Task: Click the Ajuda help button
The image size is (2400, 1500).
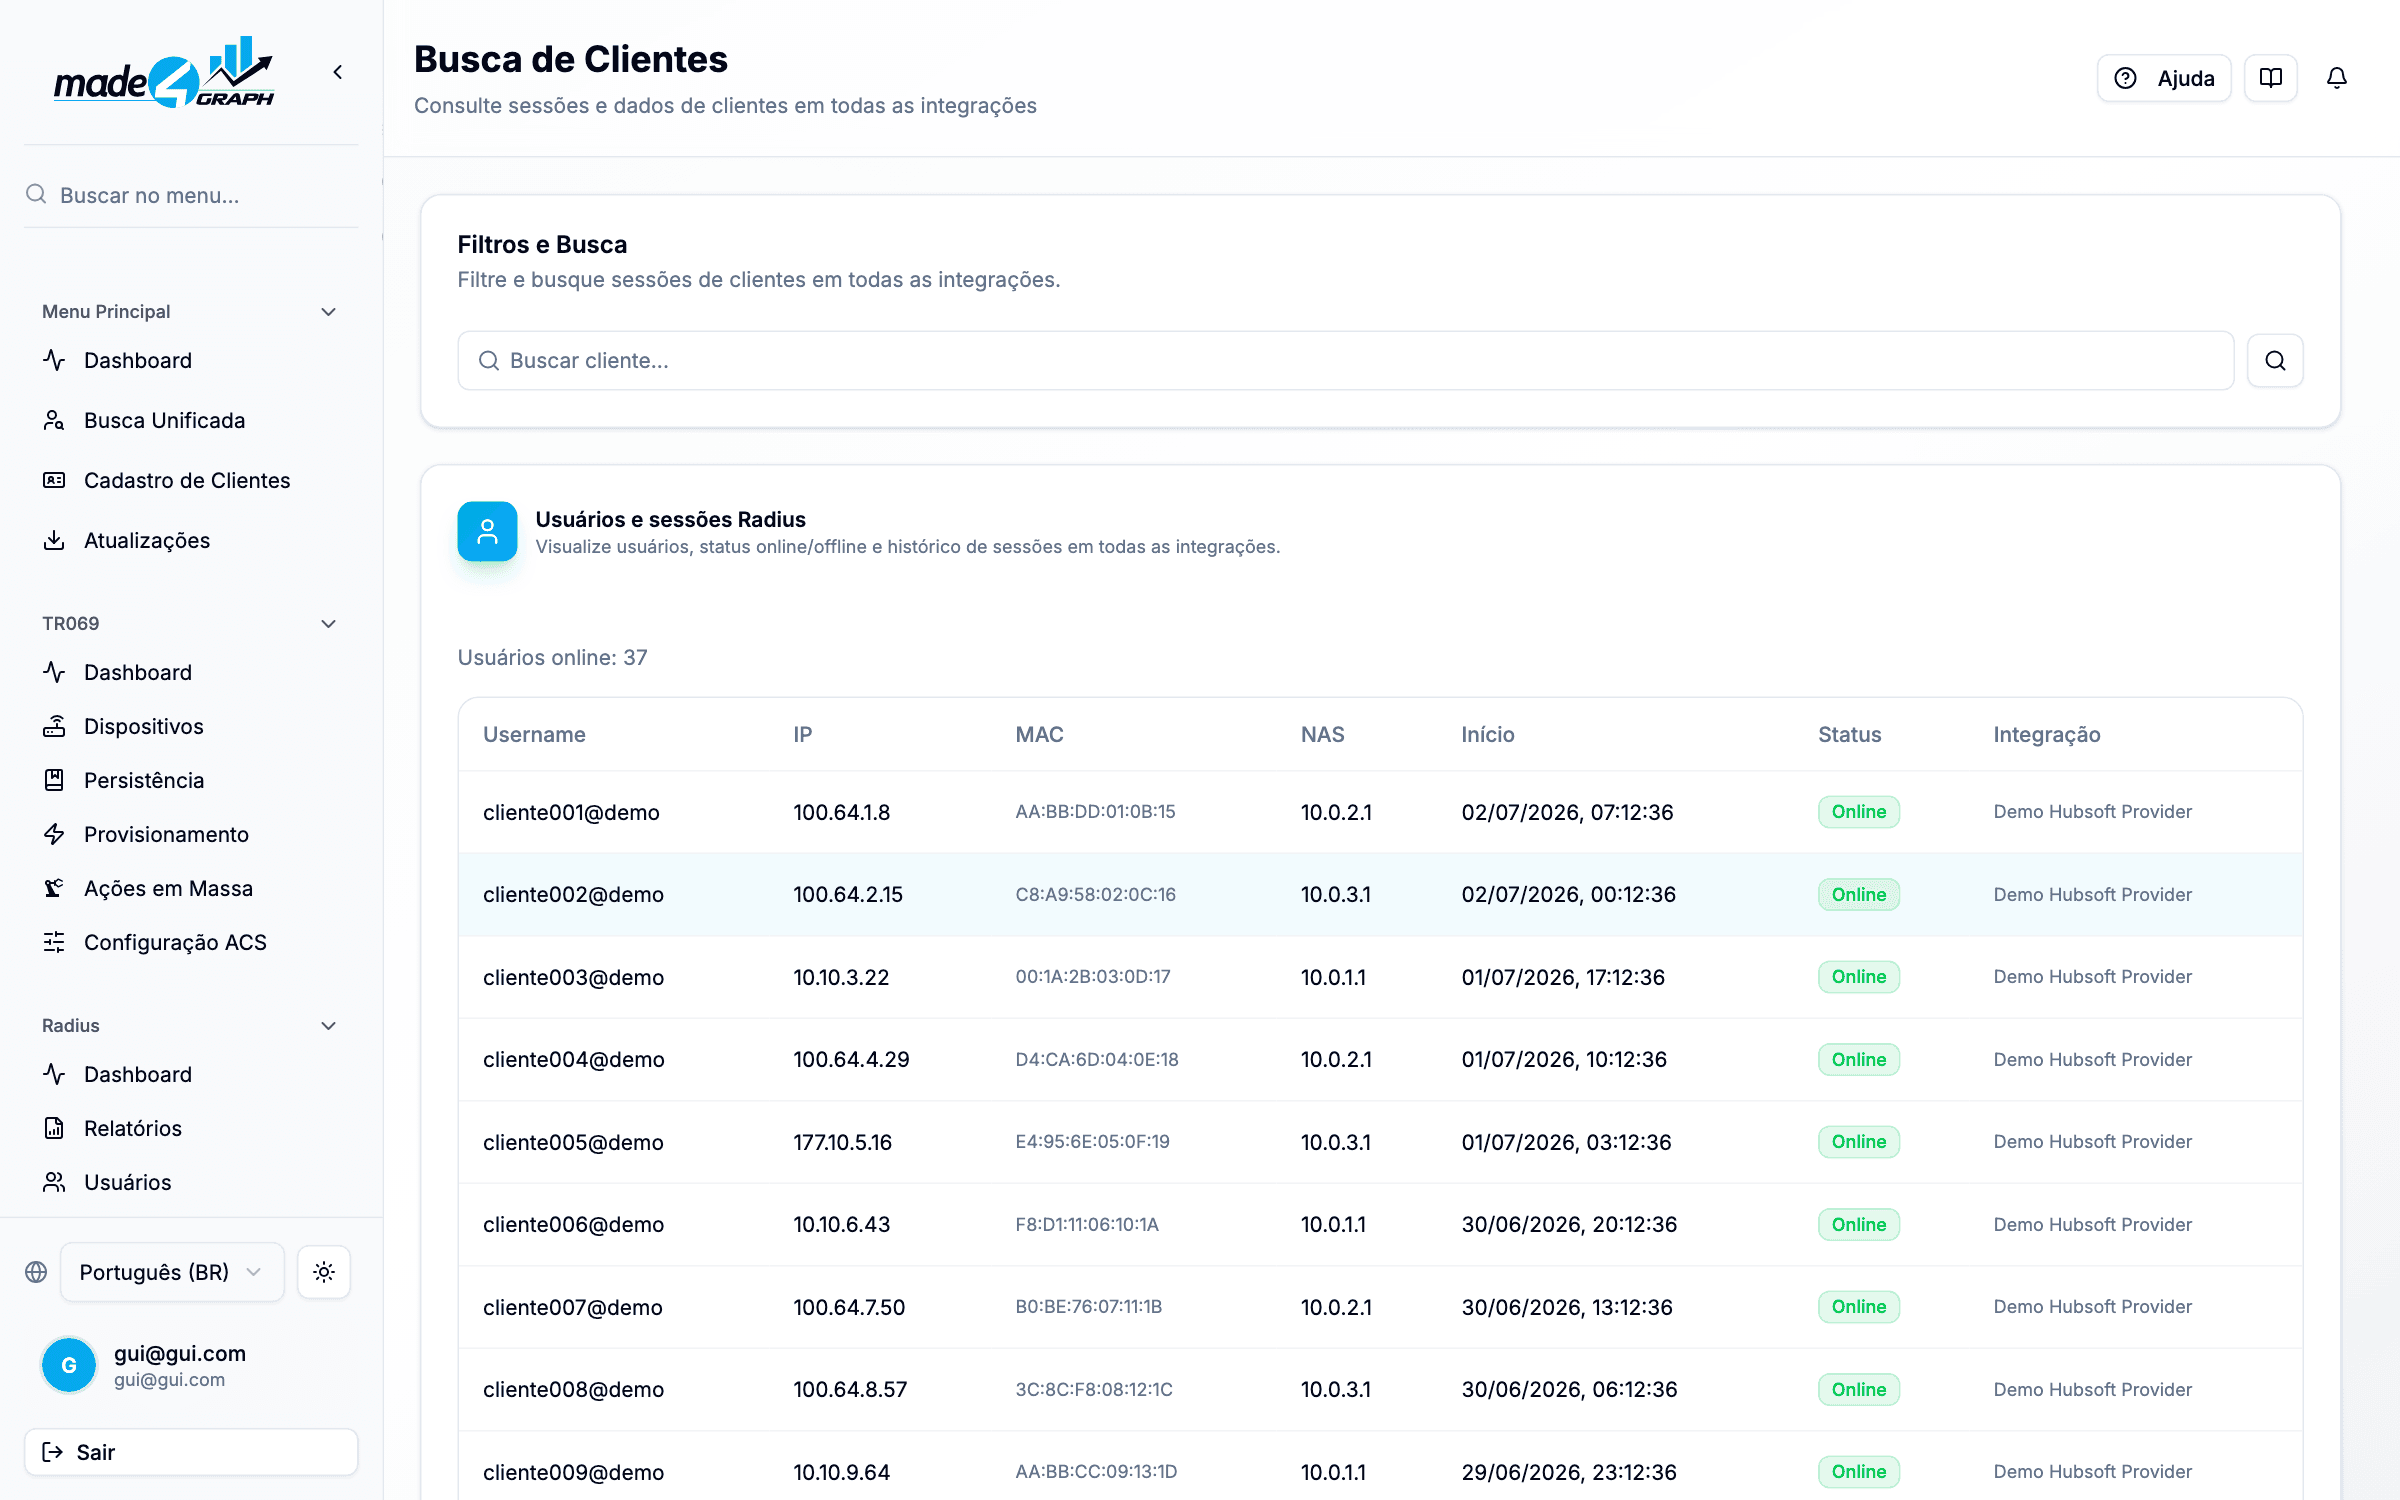Action: pyautogui.click(x=2164, y=78)
